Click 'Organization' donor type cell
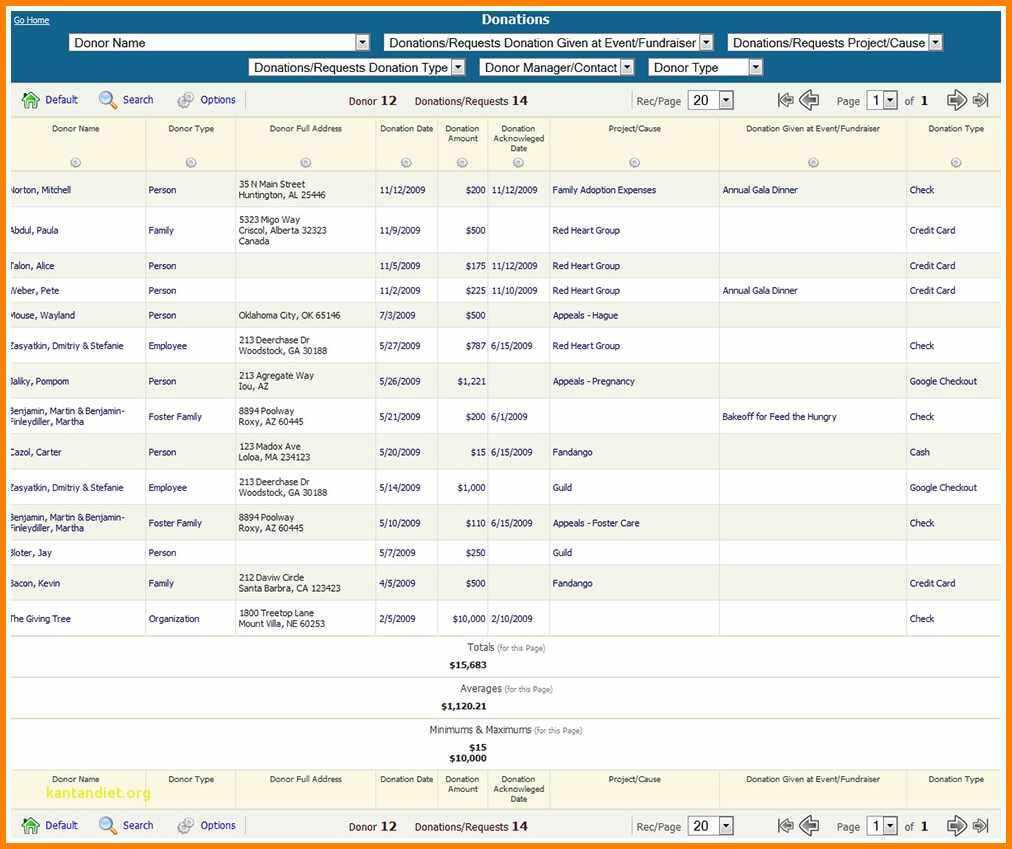This screenshot has height=849, width=1012. [174, 619]
